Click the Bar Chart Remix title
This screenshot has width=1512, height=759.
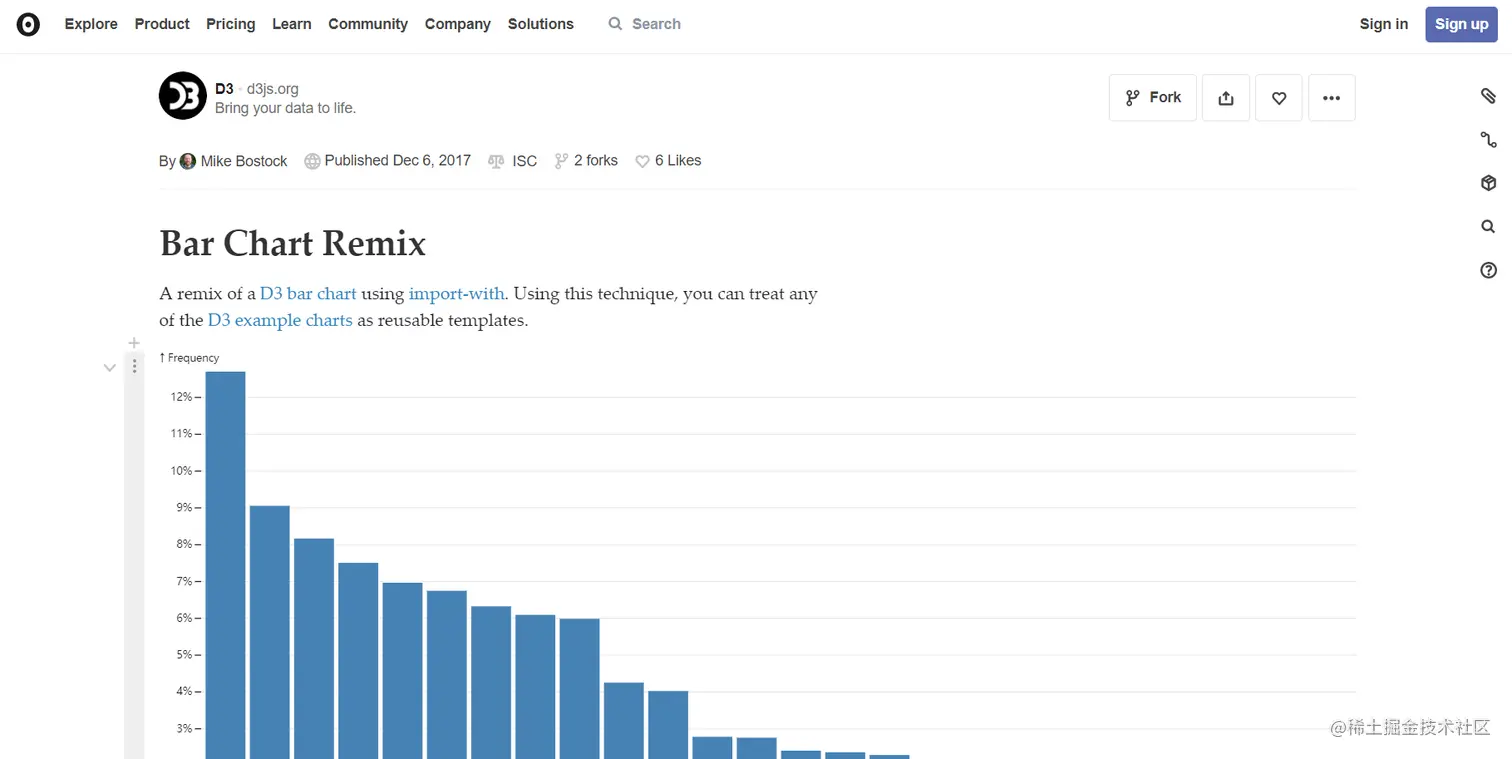293,243
